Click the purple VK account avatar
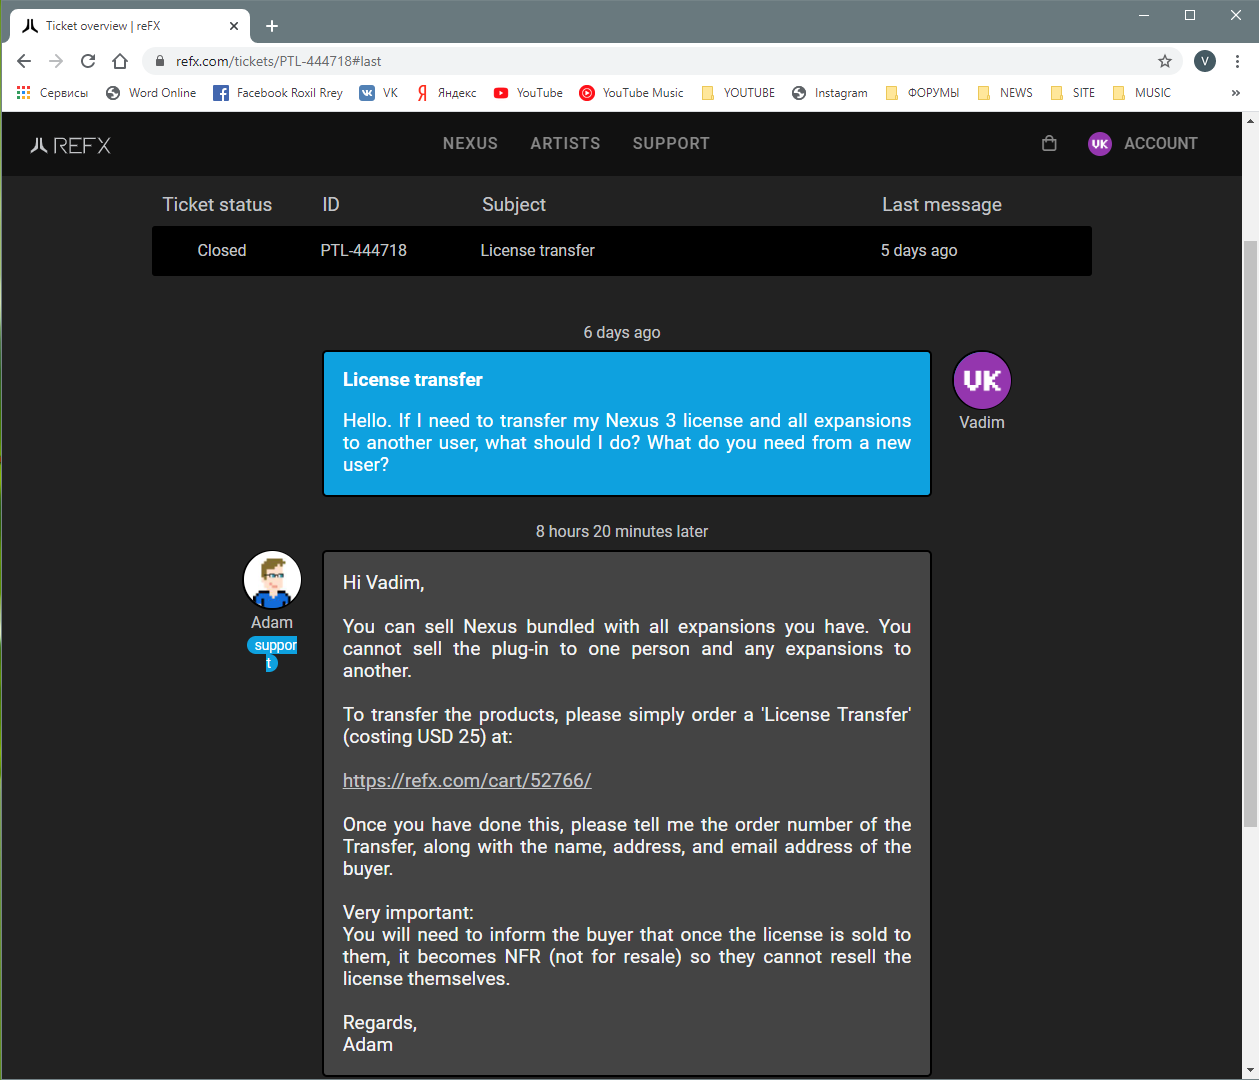Screen dimensions: 1259x1080 [1100, 144]
